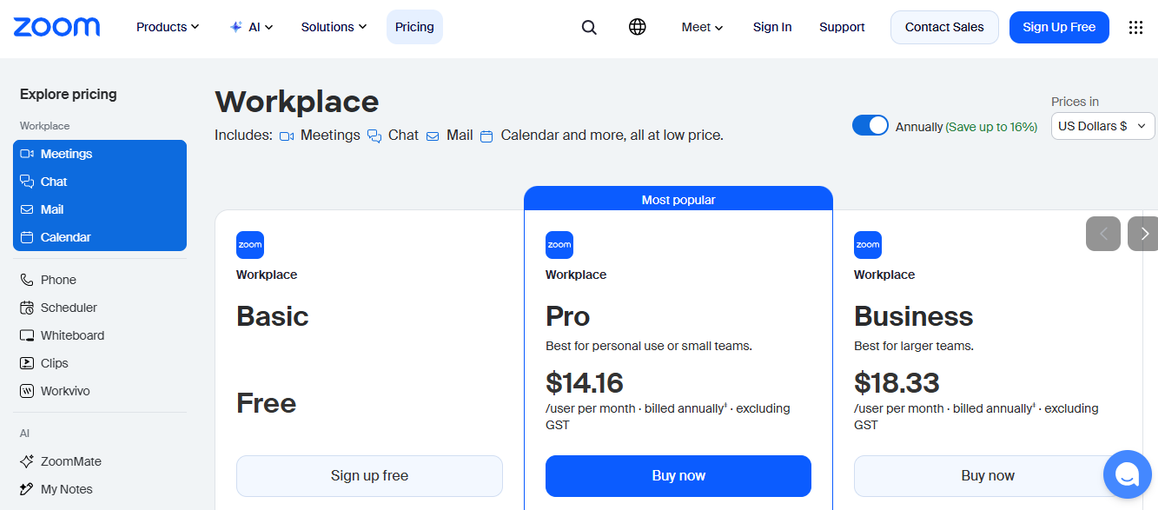Click the Basic plan title
The width and height of the screenshot is (1158, 510).
[273, 317]
